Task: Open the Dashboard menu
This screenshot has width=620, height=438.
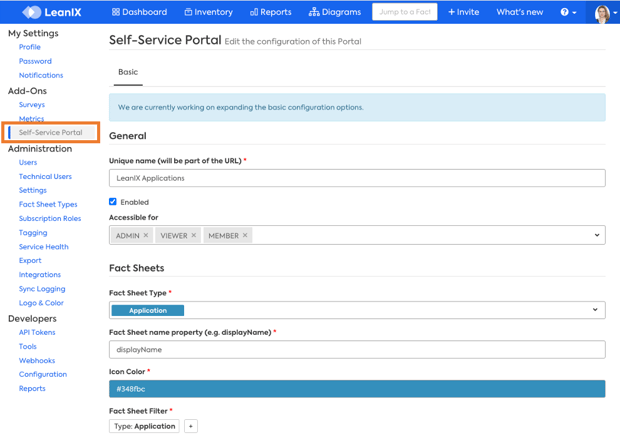Action: 139,12
